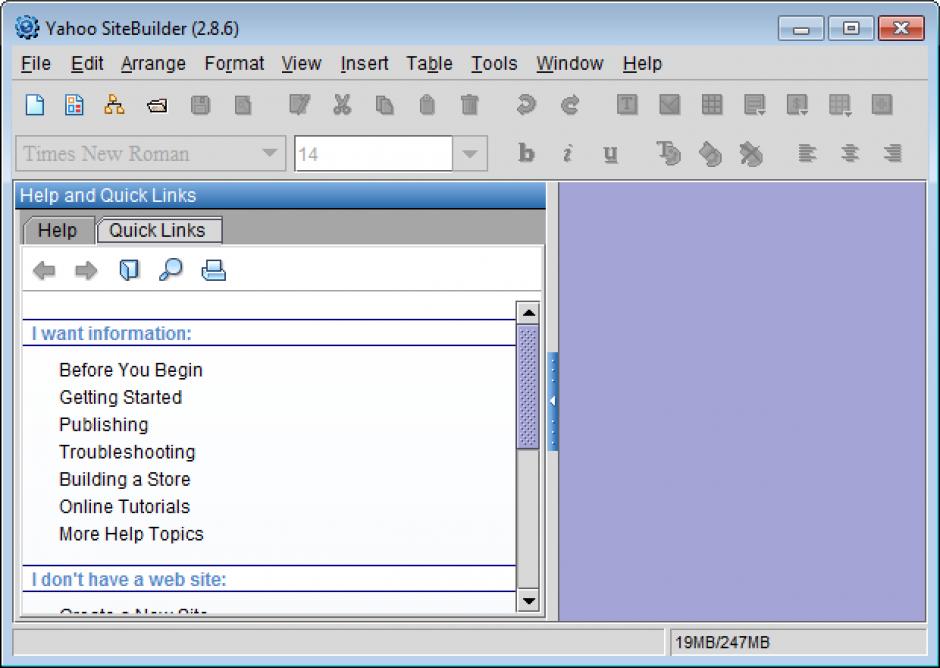Click the site structure hierarchy icon

[114, 105]
